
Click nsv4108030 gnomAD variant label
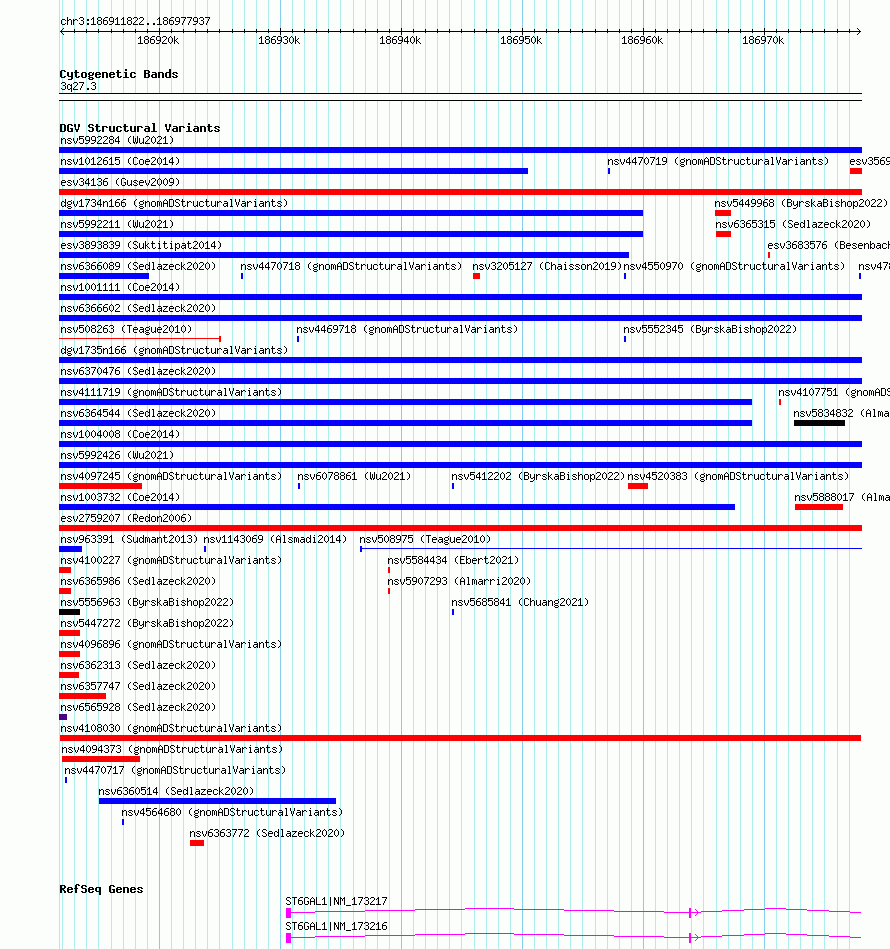pyautogui.click(x=171, y=728)
